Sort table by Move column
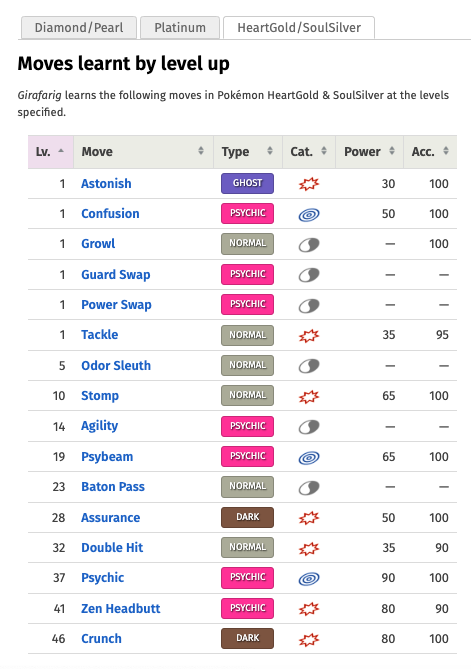This screenshot has width=471, height=669. point(143,152)
